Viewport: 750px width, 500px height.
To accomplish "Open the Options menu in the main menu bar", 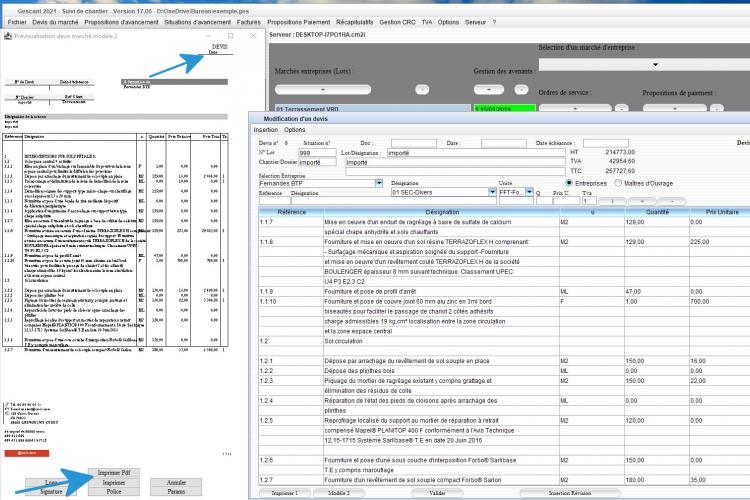I will [448, 22].
